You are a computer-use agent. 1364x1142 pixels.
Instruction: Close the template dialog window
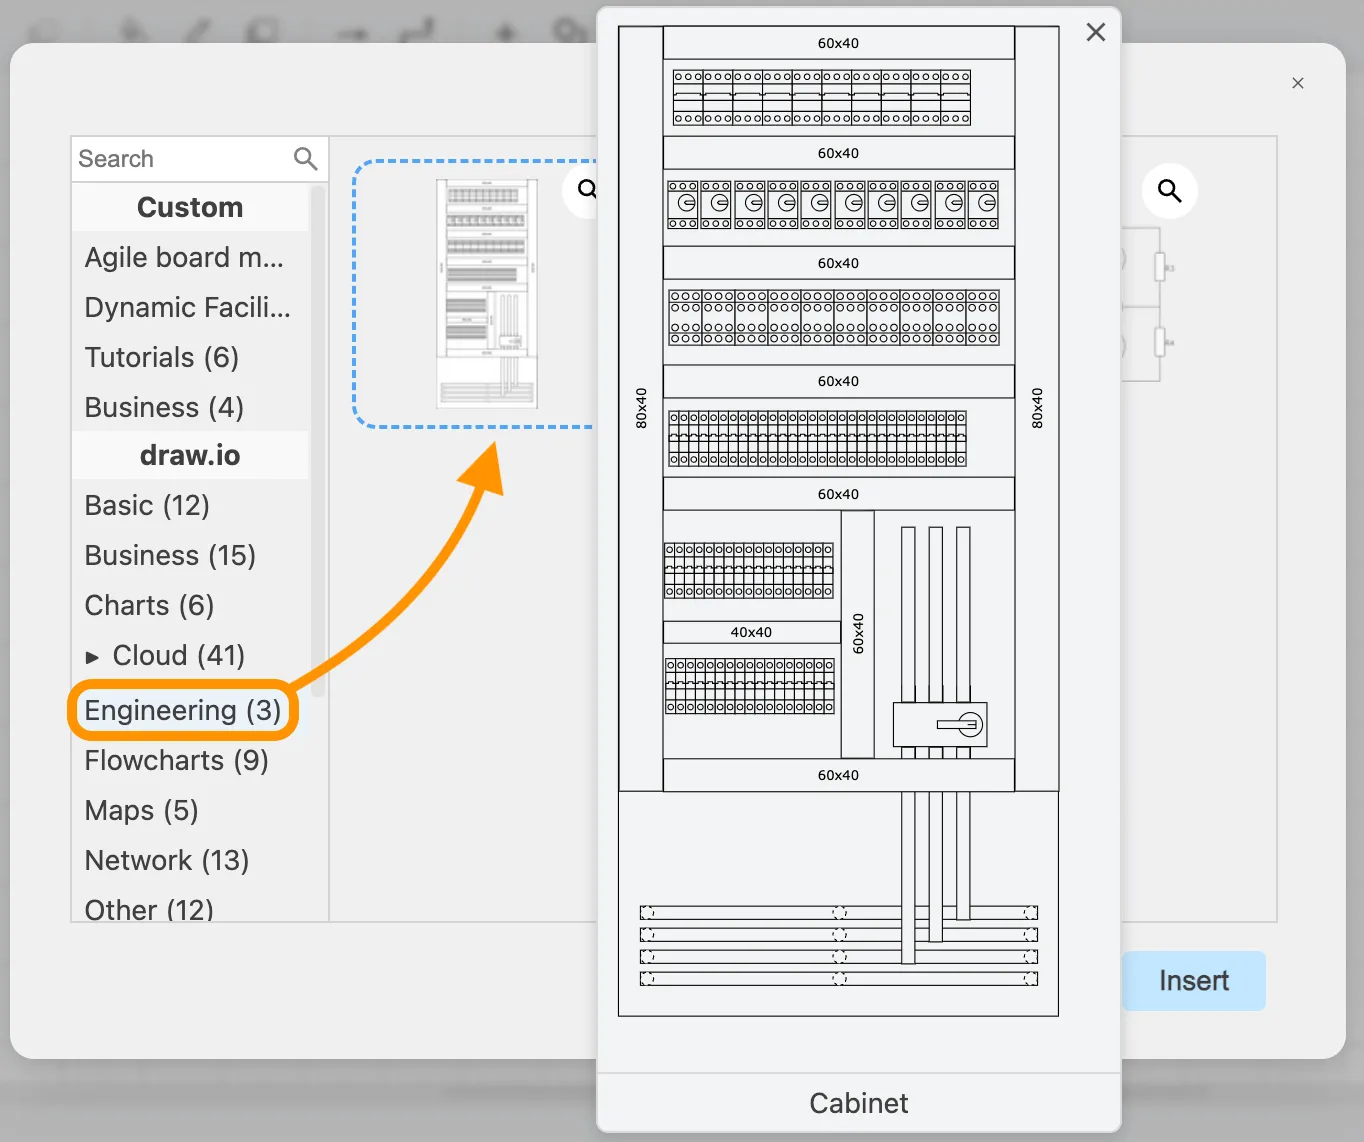tap(1298, 83)
